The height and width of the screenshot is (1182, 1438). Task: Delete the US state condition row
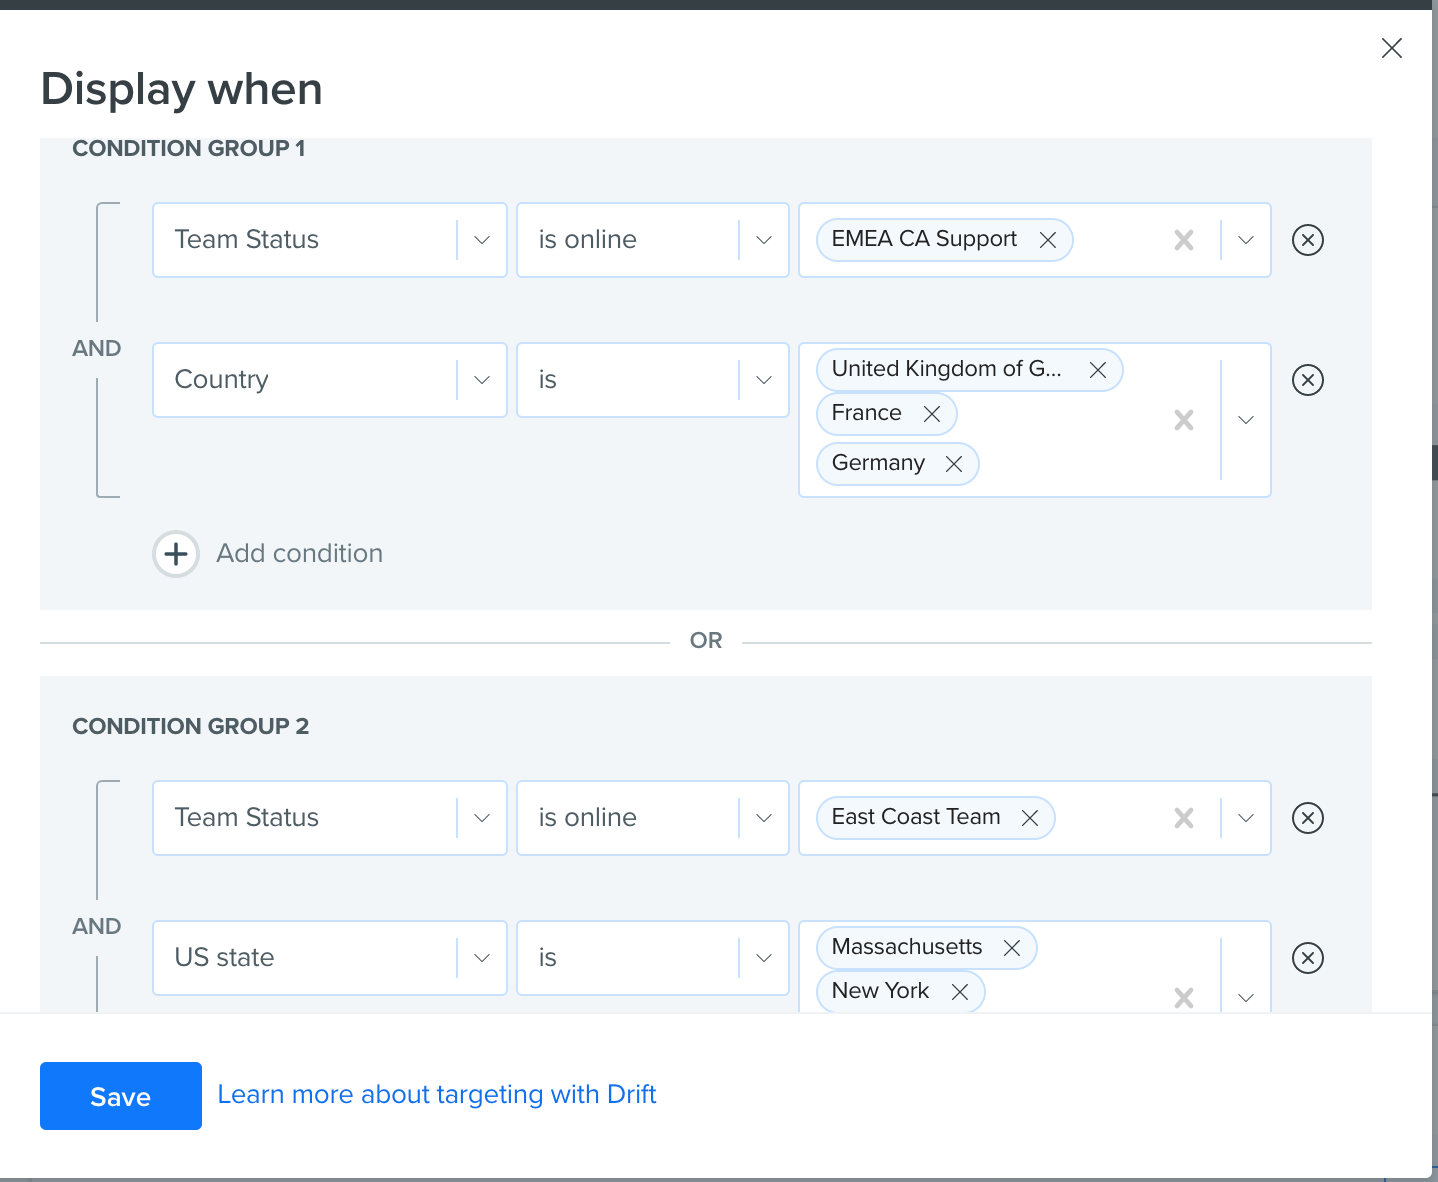click(1308, 958)
